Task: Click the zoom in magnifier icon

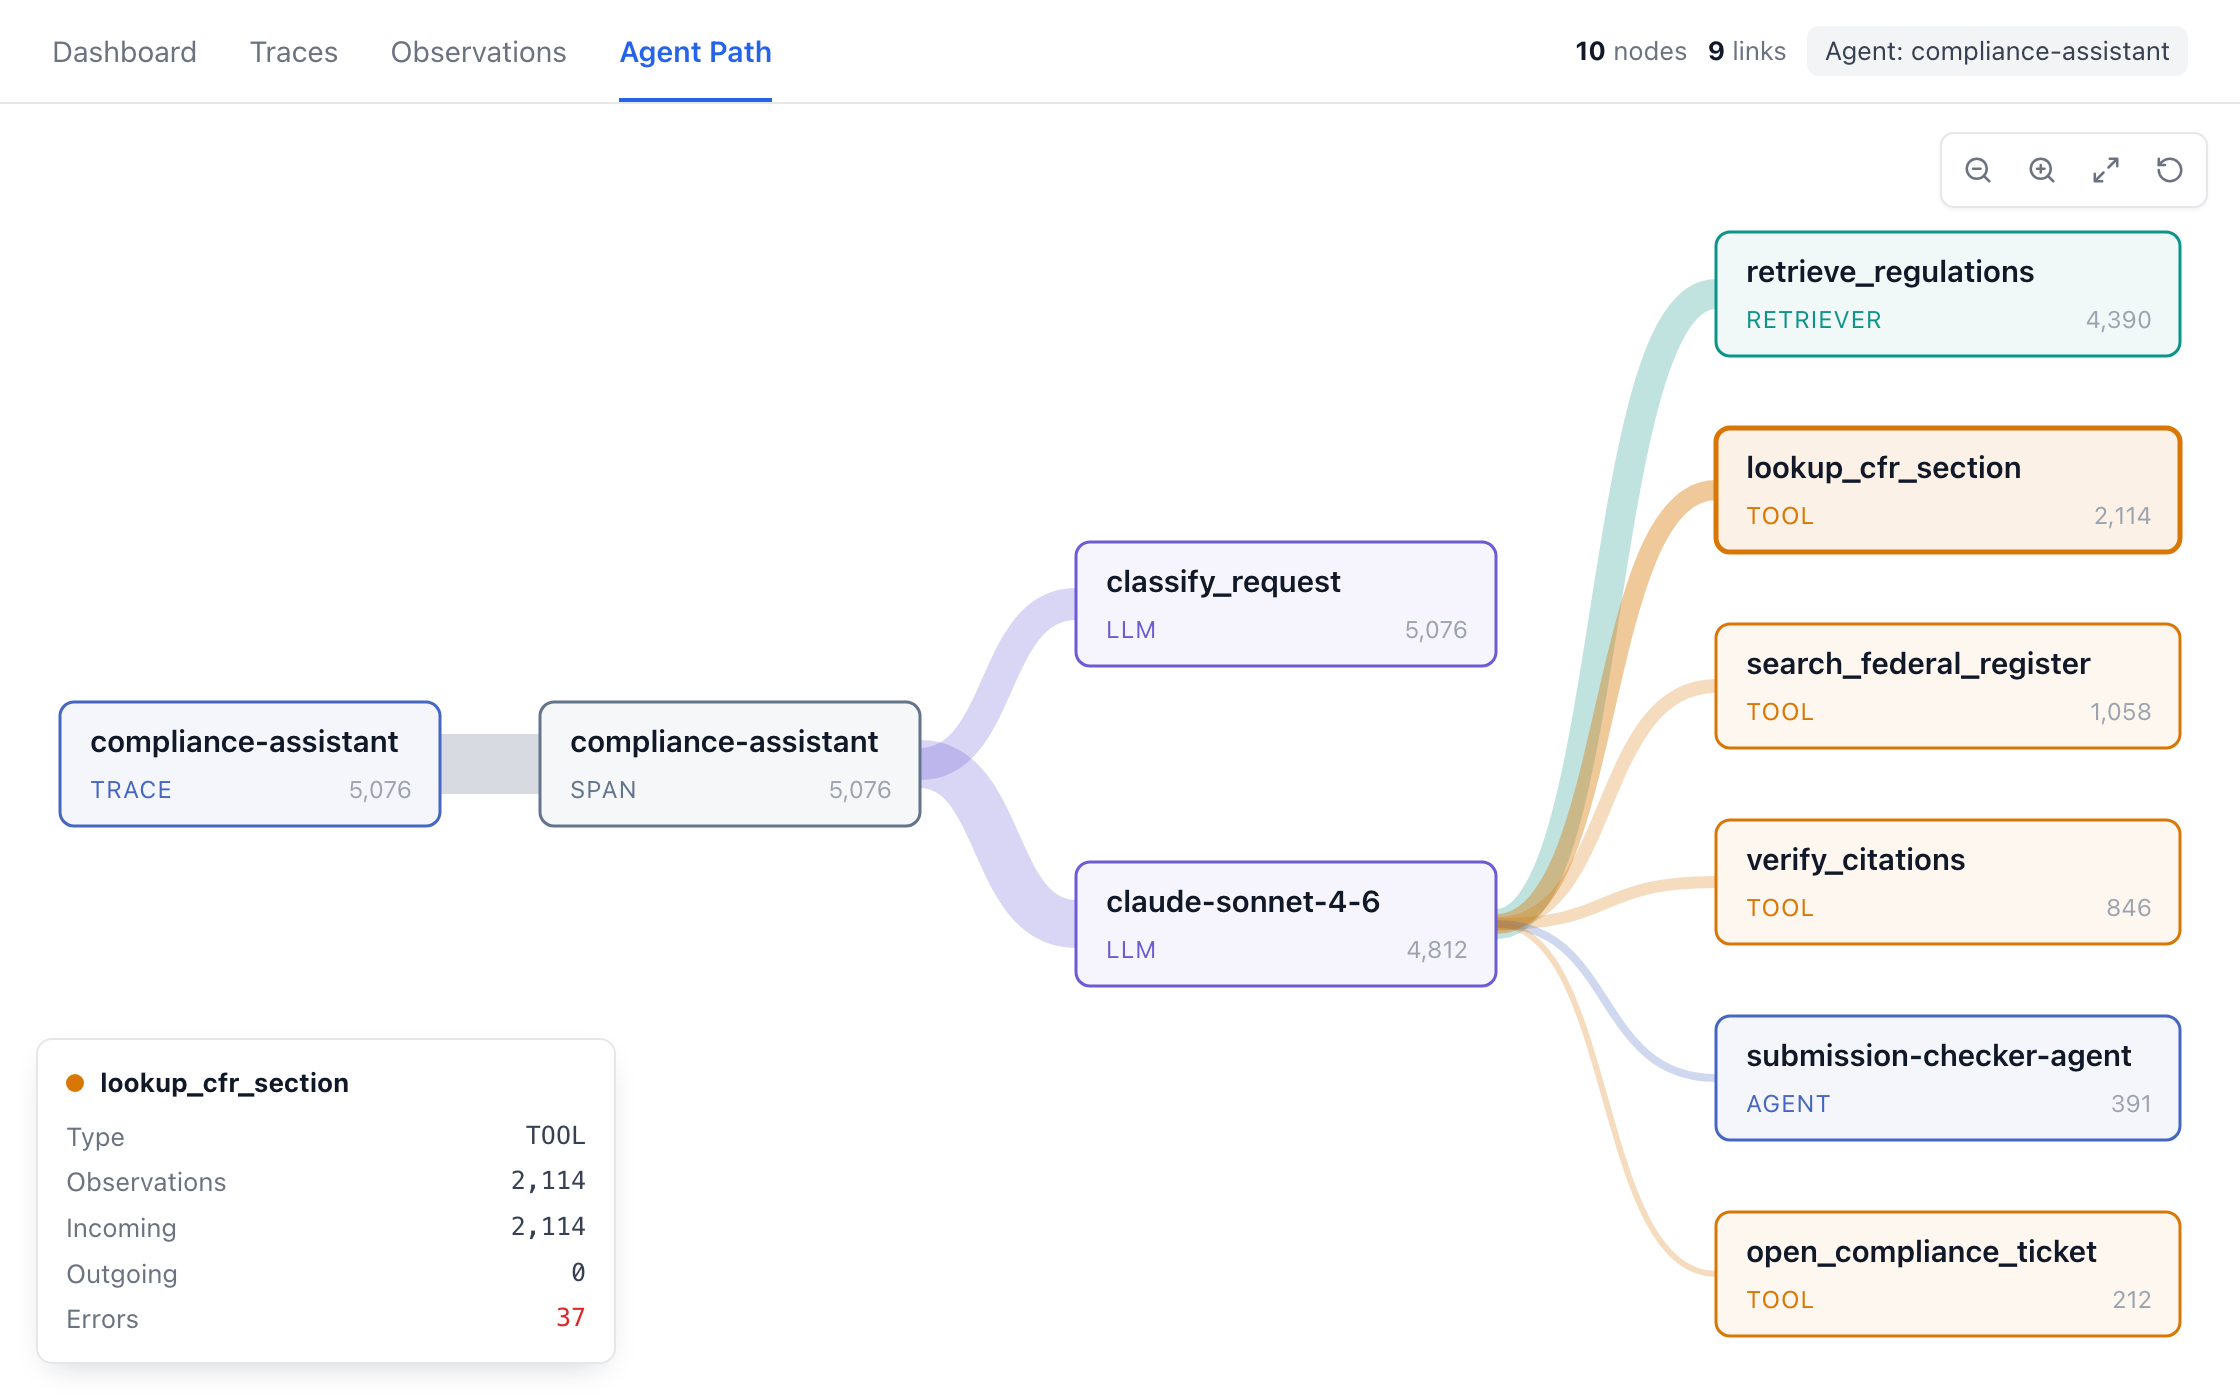Action: (x=2042, y=170)
